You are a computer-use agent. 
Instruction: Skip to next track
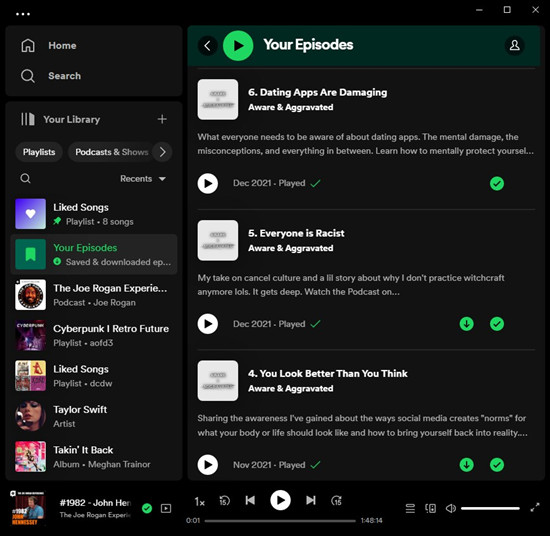tap(311, 500)
